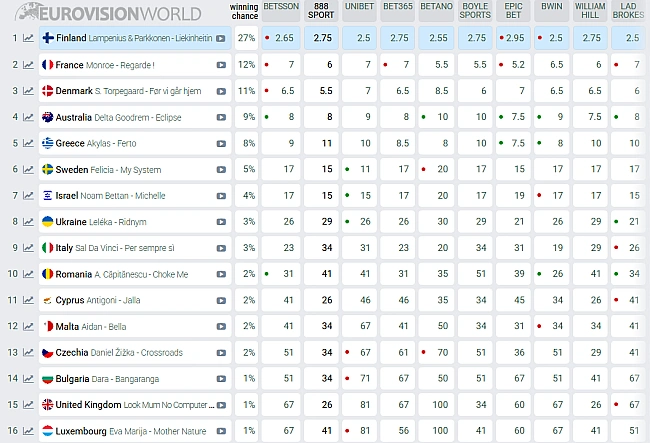The image size is (650, 443).
Task: Play the video for Sweden's My System
Action: pyautogui.click(x=221, y=170)
